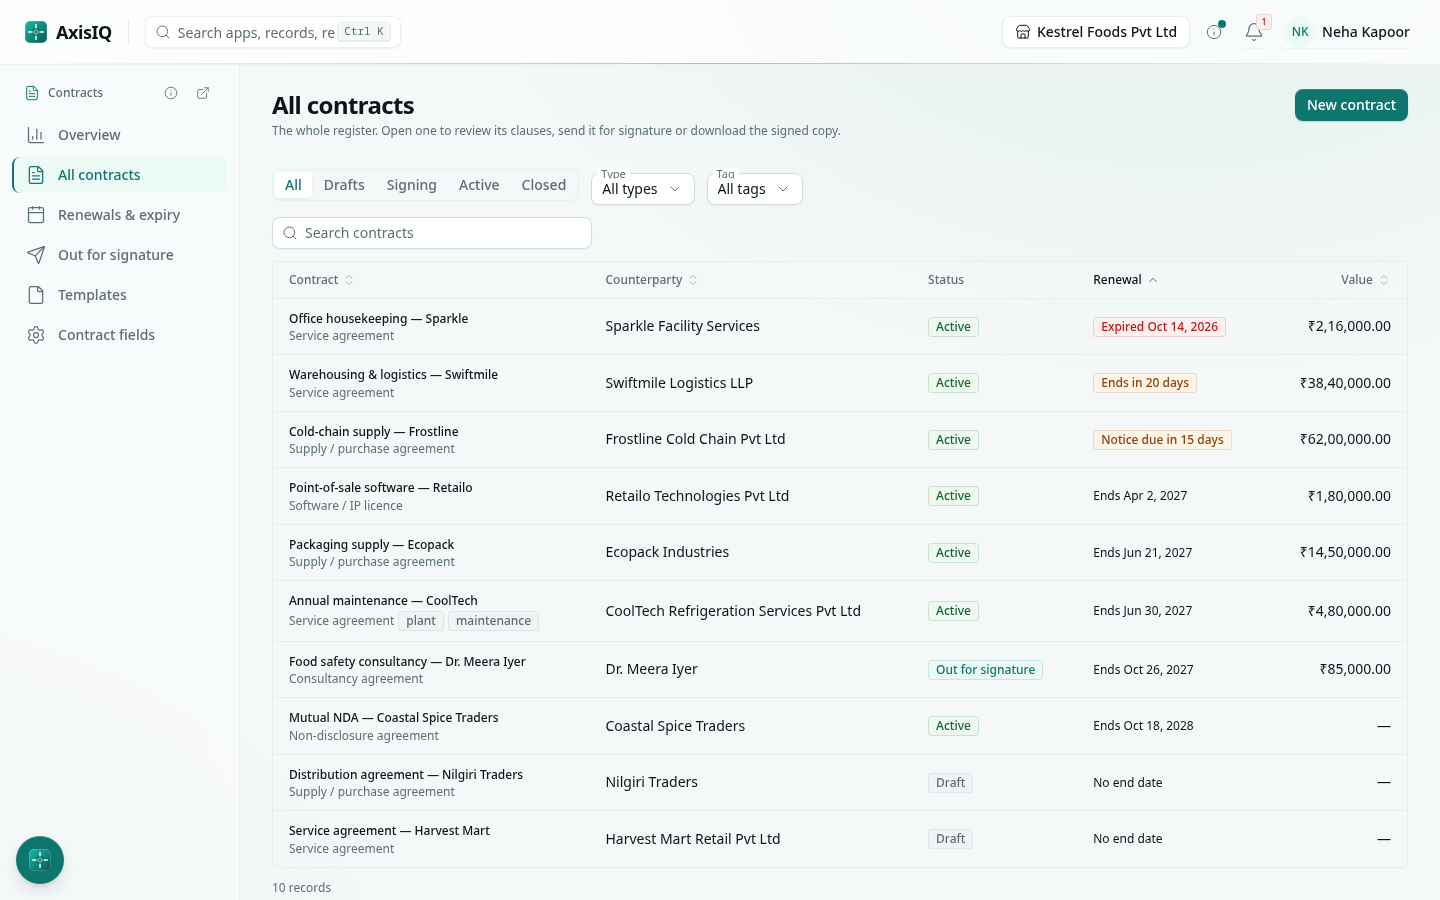Switch to the Signing tab
Image resolution: width=1440 pixels, height=900 pixels.
(x=411, y=185)
